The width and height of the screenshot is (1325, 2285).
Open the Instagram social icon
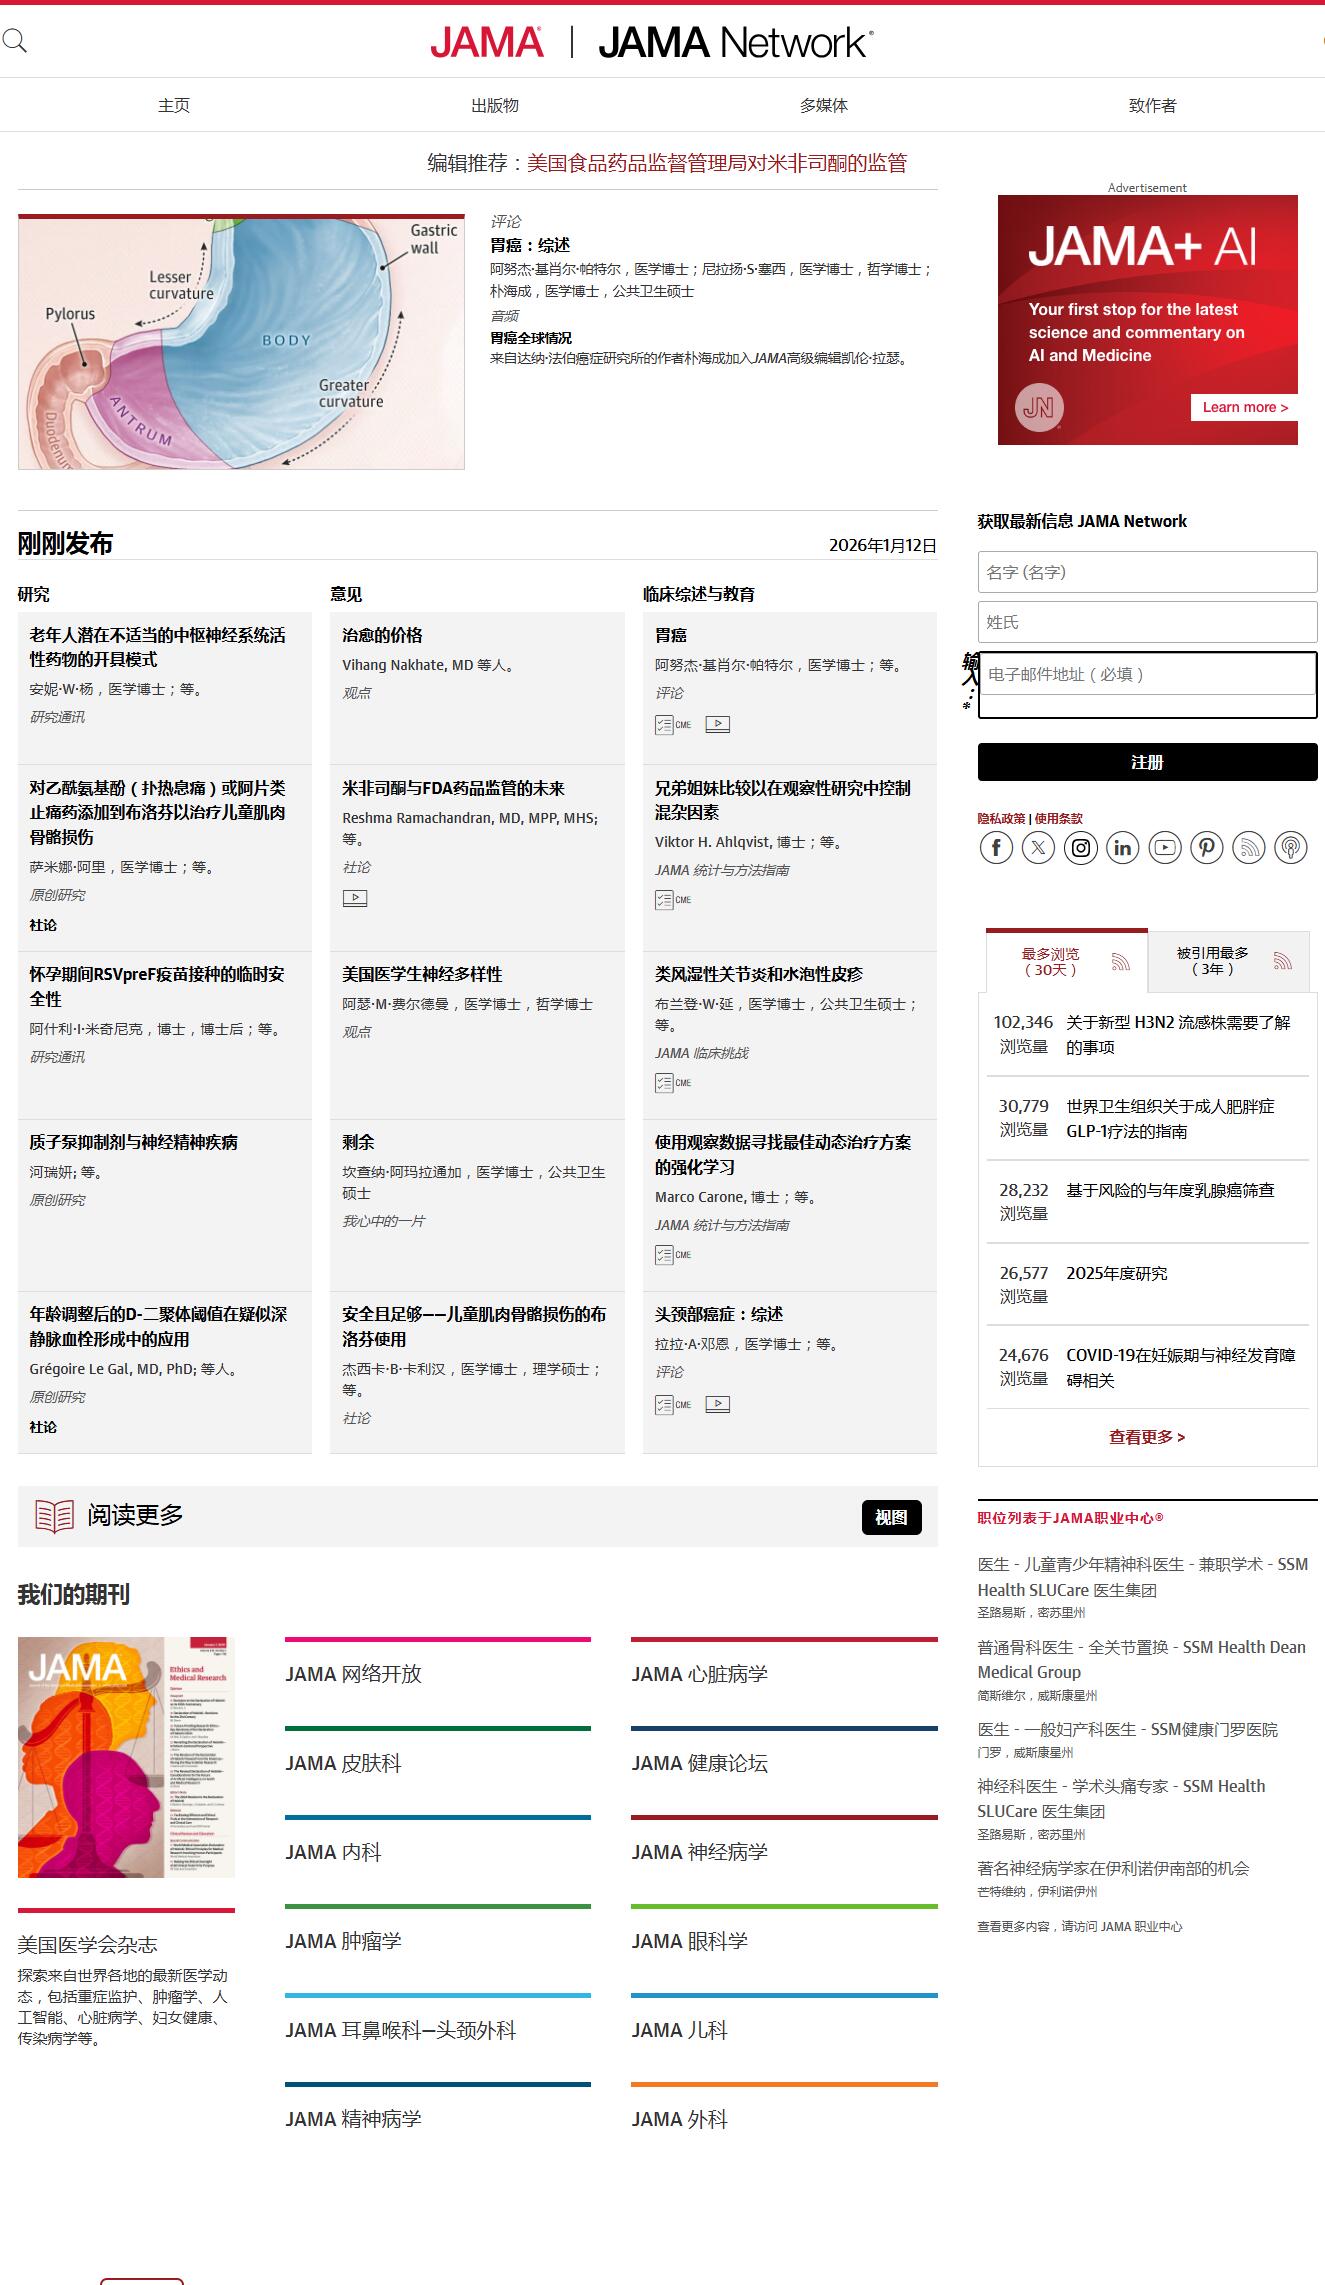pos(1081,848)
